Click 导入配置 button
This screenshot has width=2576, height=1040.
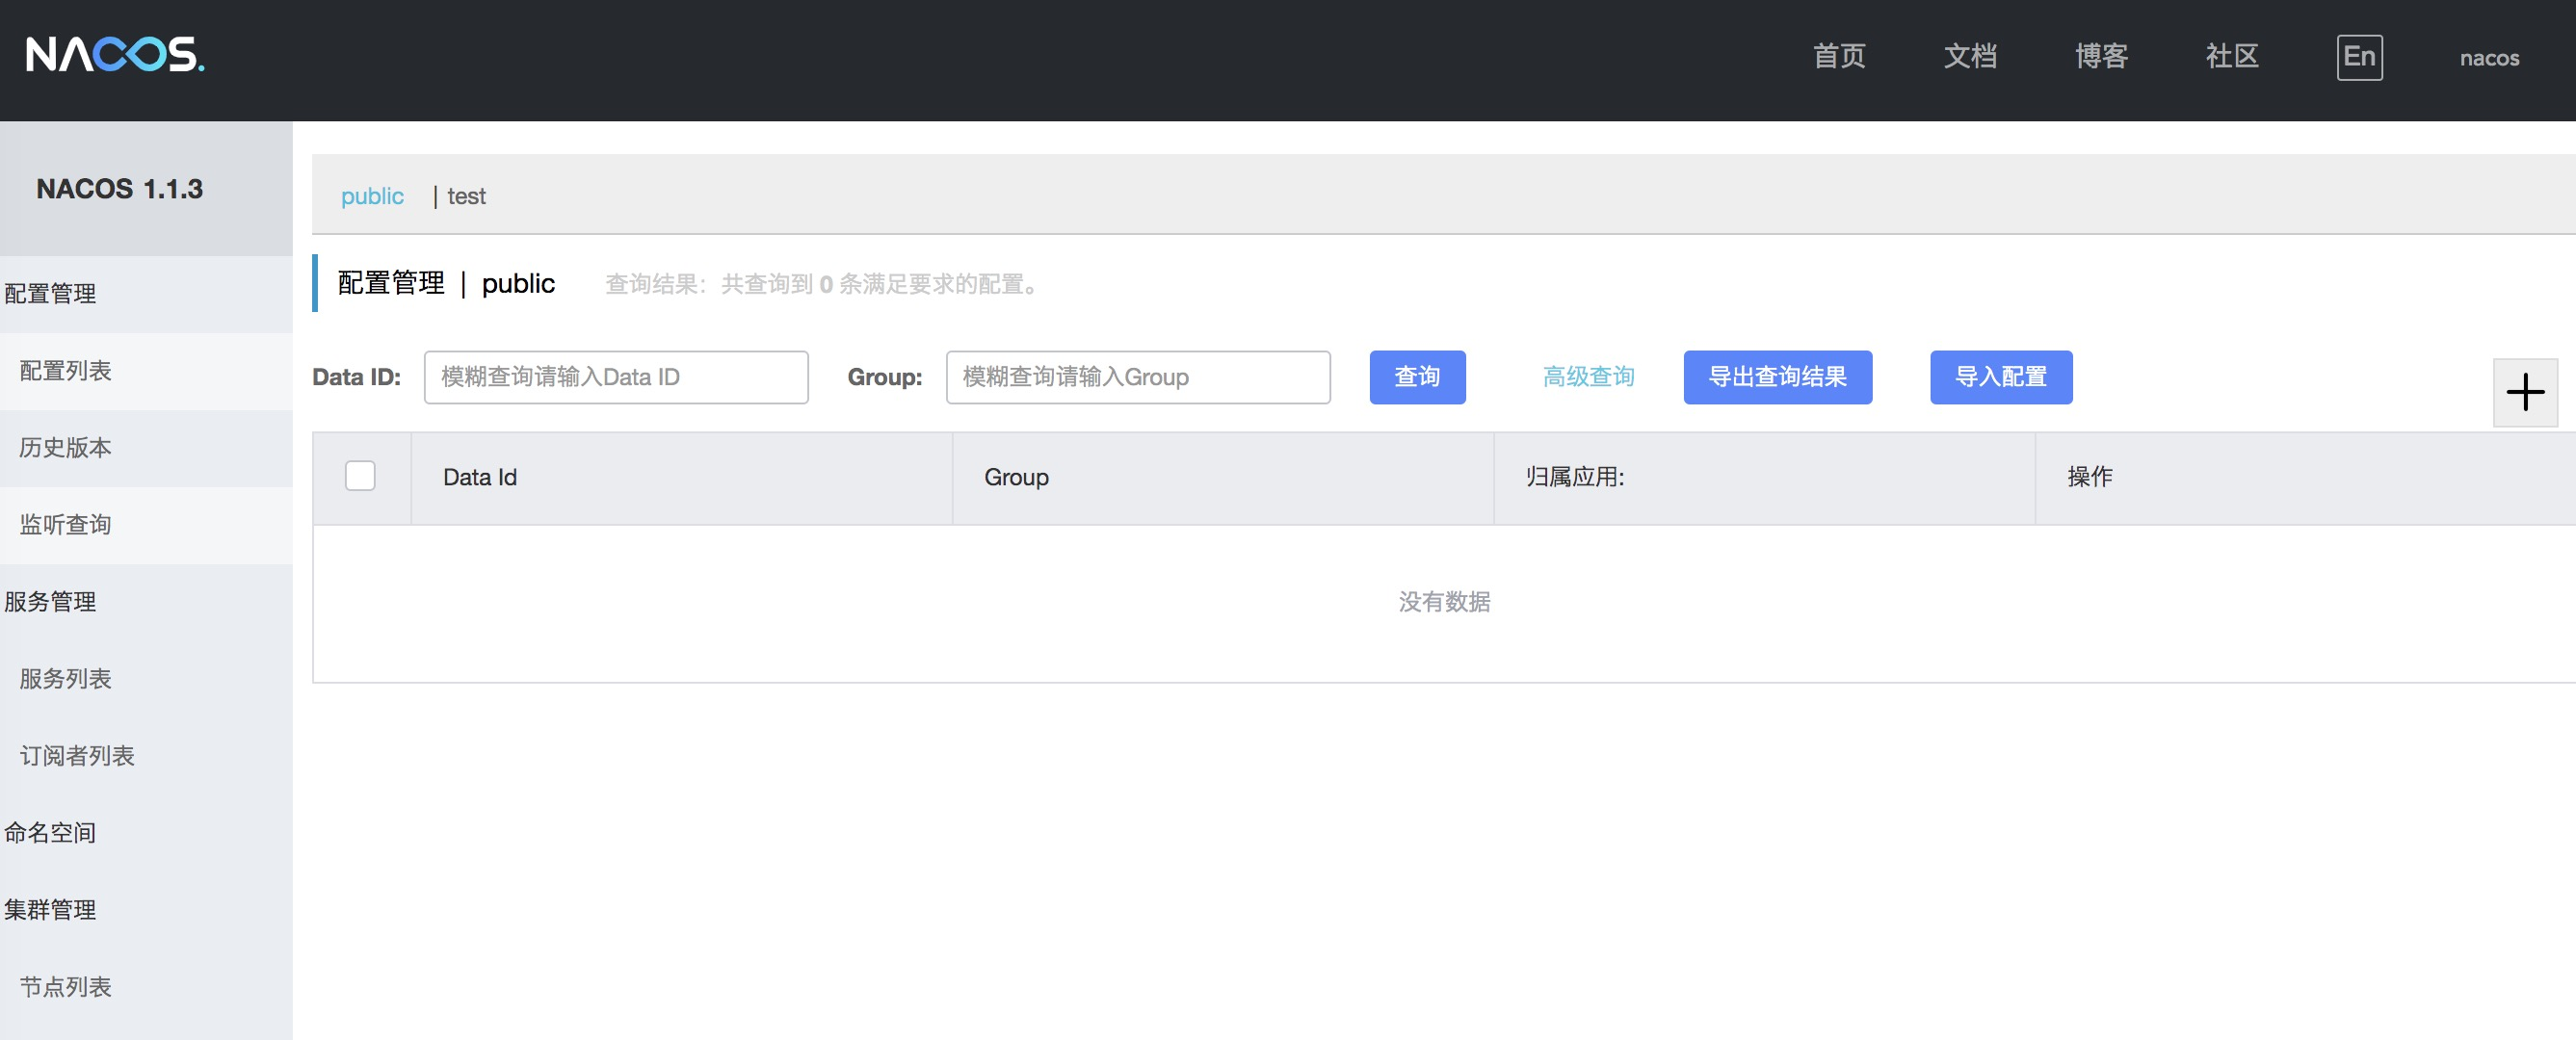[2000, 377]
